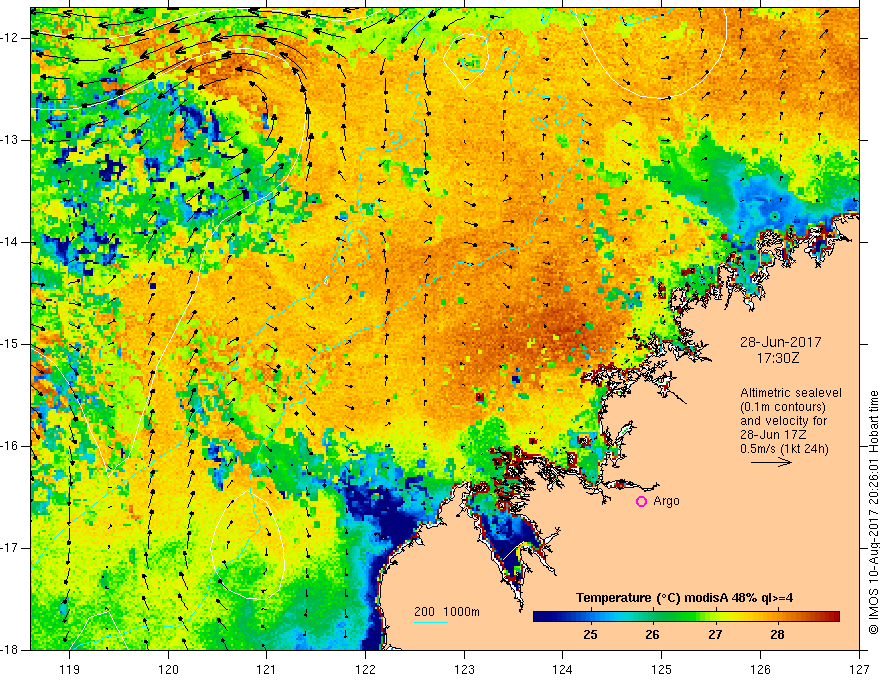
Task: Click the longitude axis label '120'
Action: point(168,669)
